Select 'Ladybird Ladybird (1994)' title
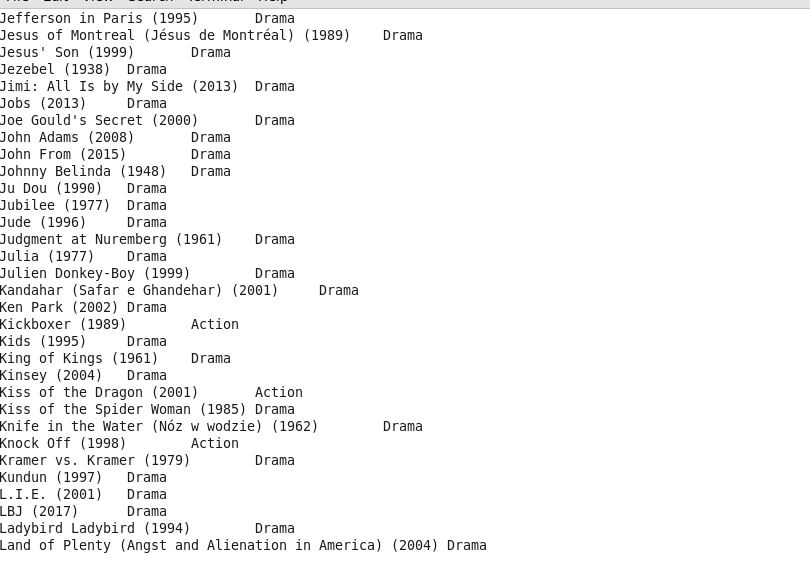 (95, 530)
